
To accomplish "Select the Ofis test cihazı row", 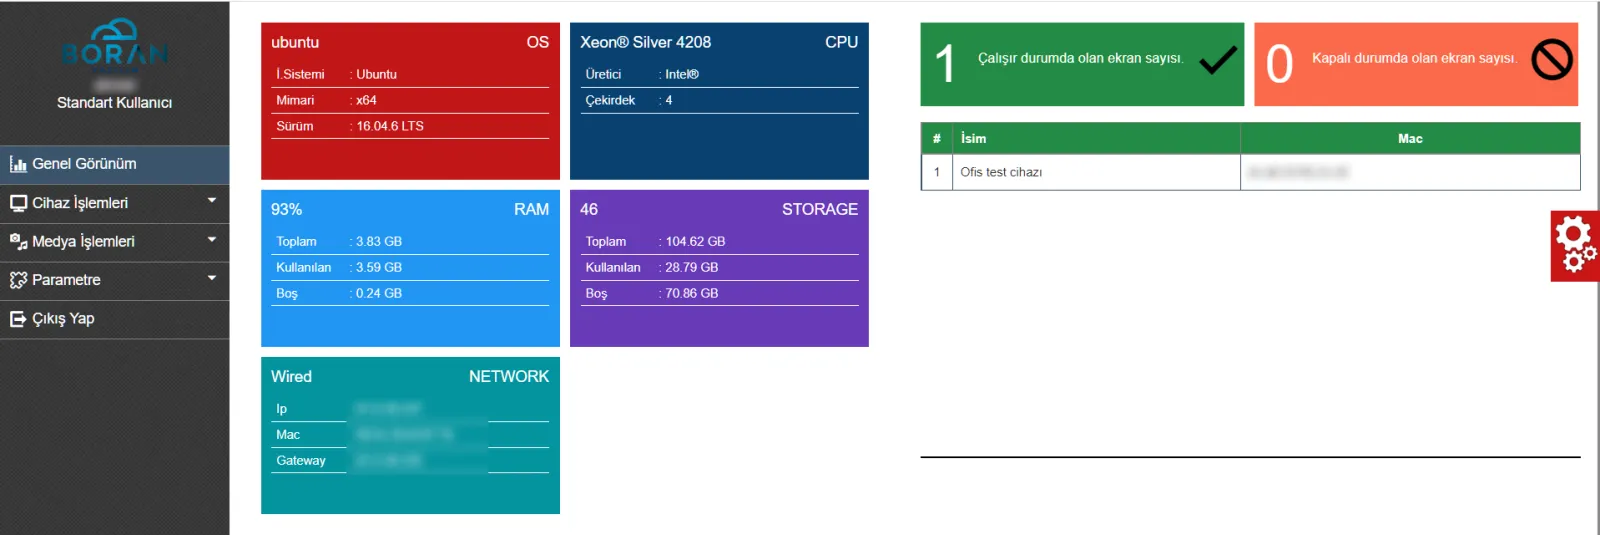I will coord(1250,172).
